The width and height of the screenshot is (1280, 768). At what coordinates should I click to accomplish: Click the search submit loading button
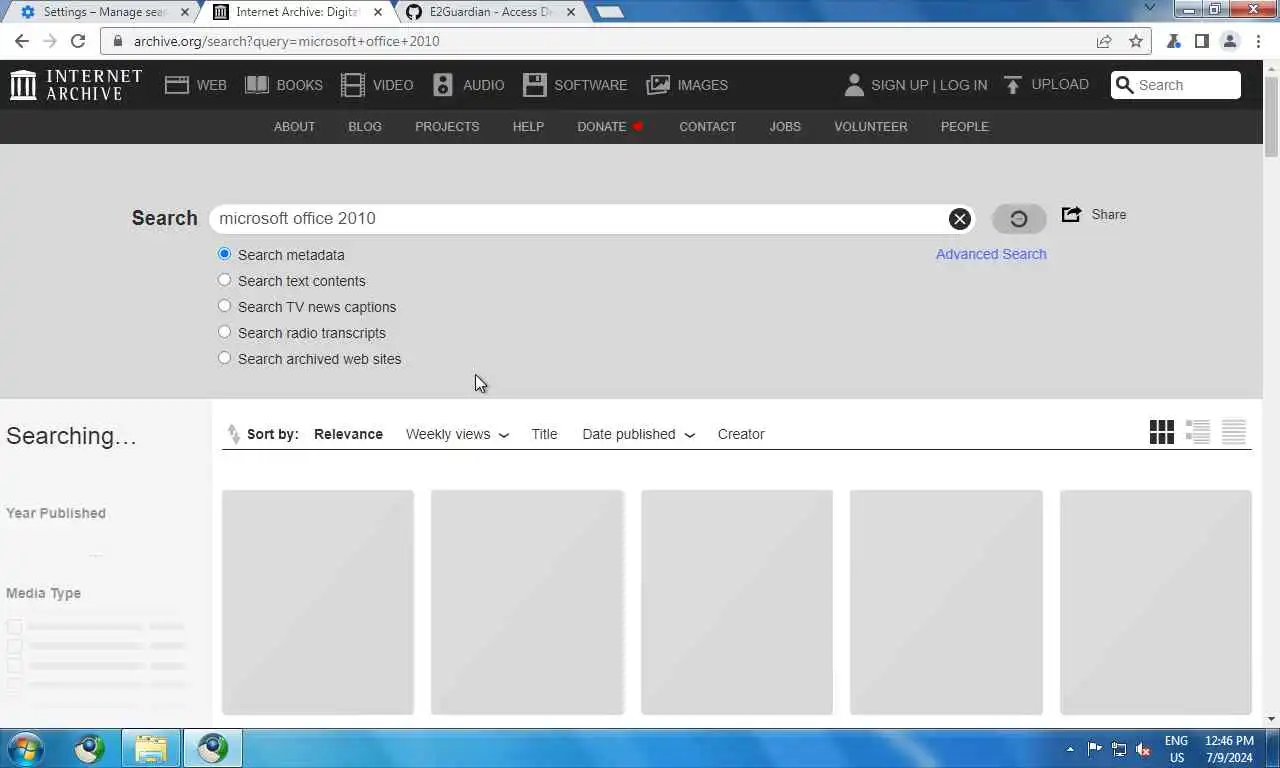click(1019, 219)
